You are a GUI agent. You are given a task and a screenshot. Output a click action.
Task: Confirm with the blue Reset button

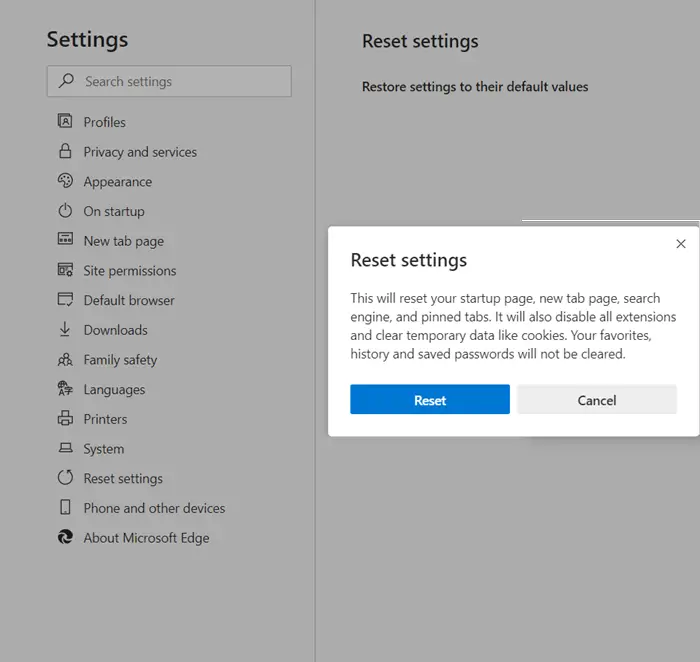[430, 400]
